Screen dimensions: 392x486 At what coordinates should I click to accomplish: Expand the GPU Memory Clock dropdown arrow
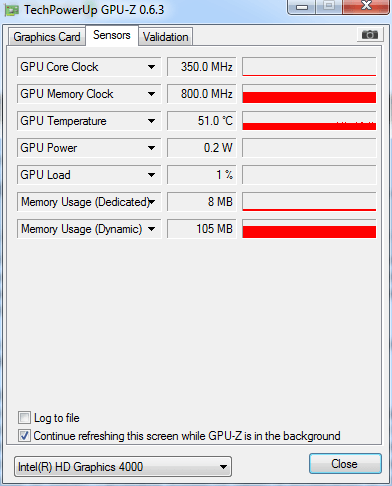[151, 94]
